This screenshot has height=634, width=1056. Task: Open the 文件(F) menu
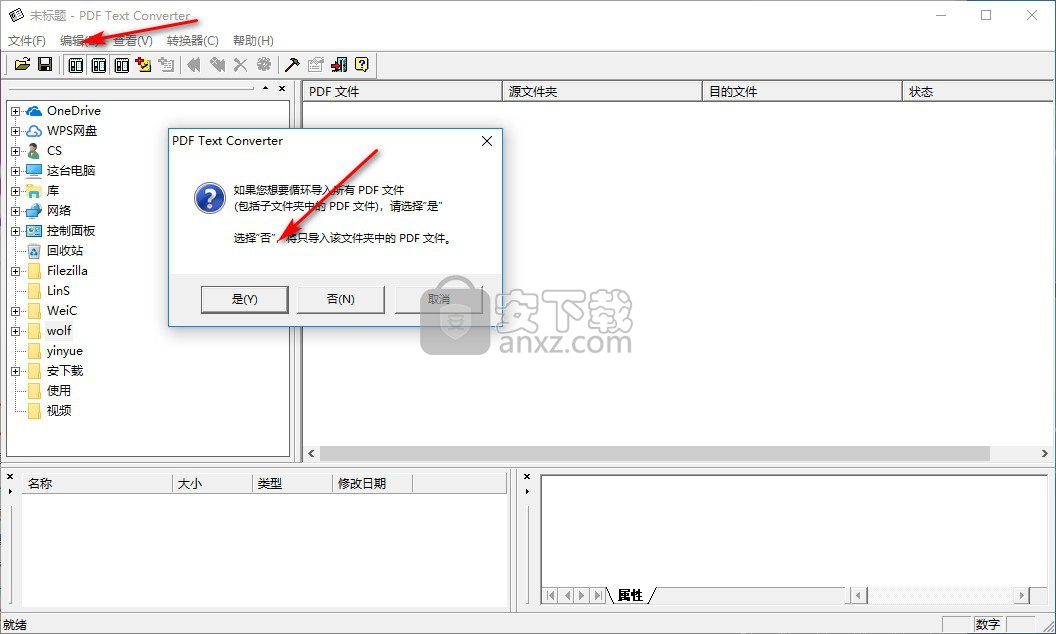27,40
